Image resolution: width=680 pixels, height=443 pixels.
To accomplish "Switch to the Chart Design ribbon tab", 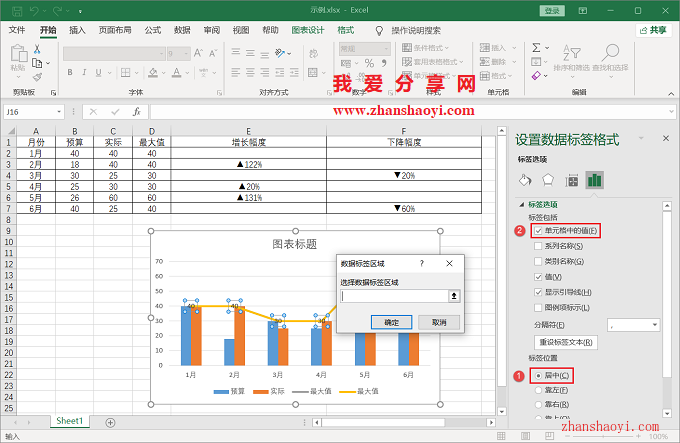I will click(307, 30).
